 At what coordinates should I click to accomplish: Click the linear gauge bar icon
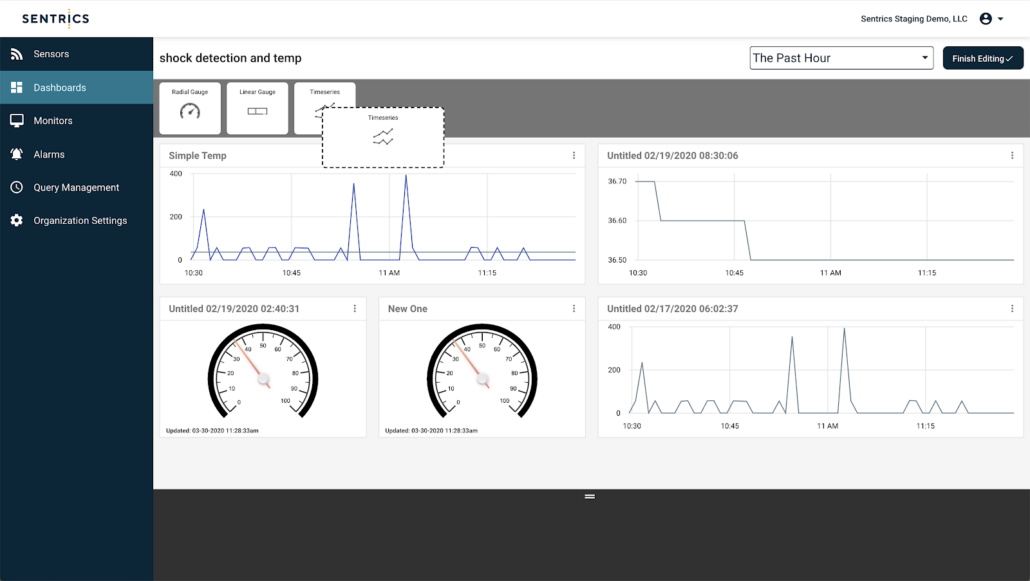tap(258, 111)
